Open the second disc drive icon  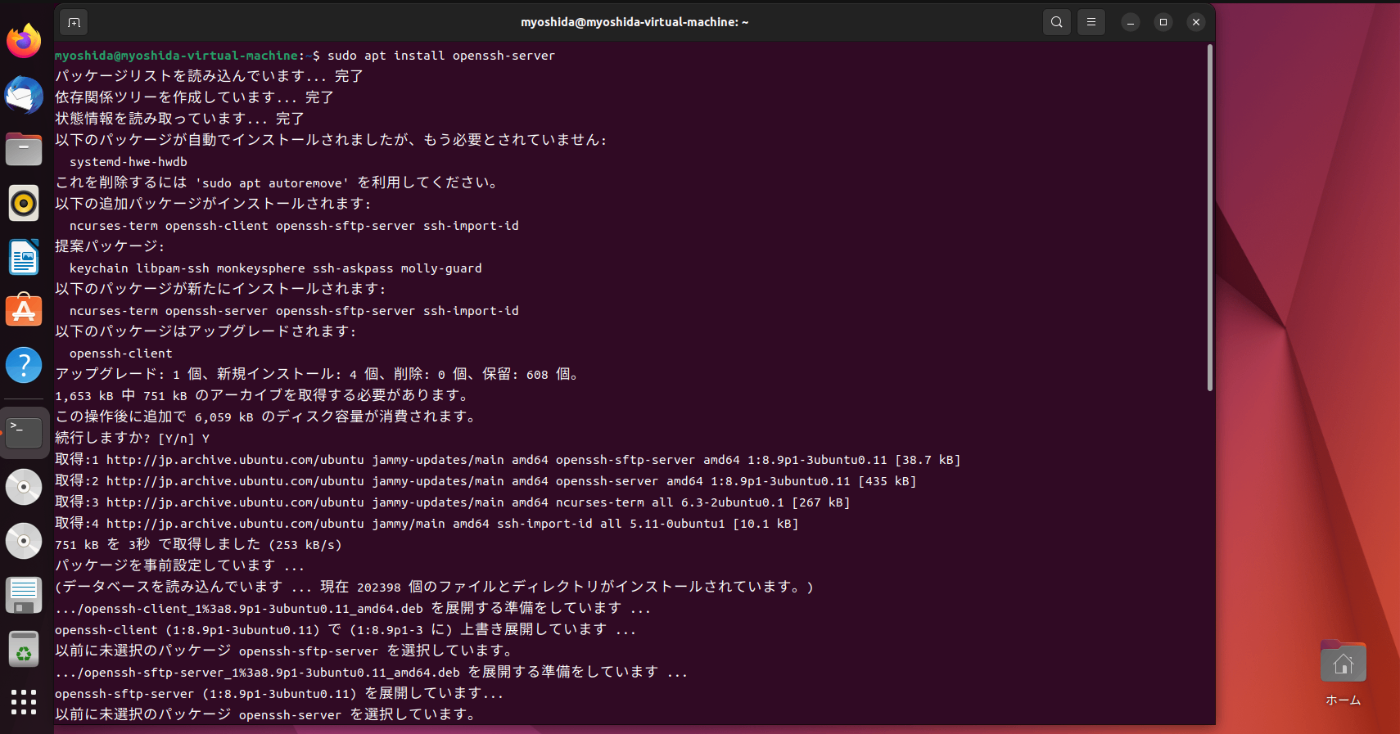pyautogui.click(x=24, y=541)
